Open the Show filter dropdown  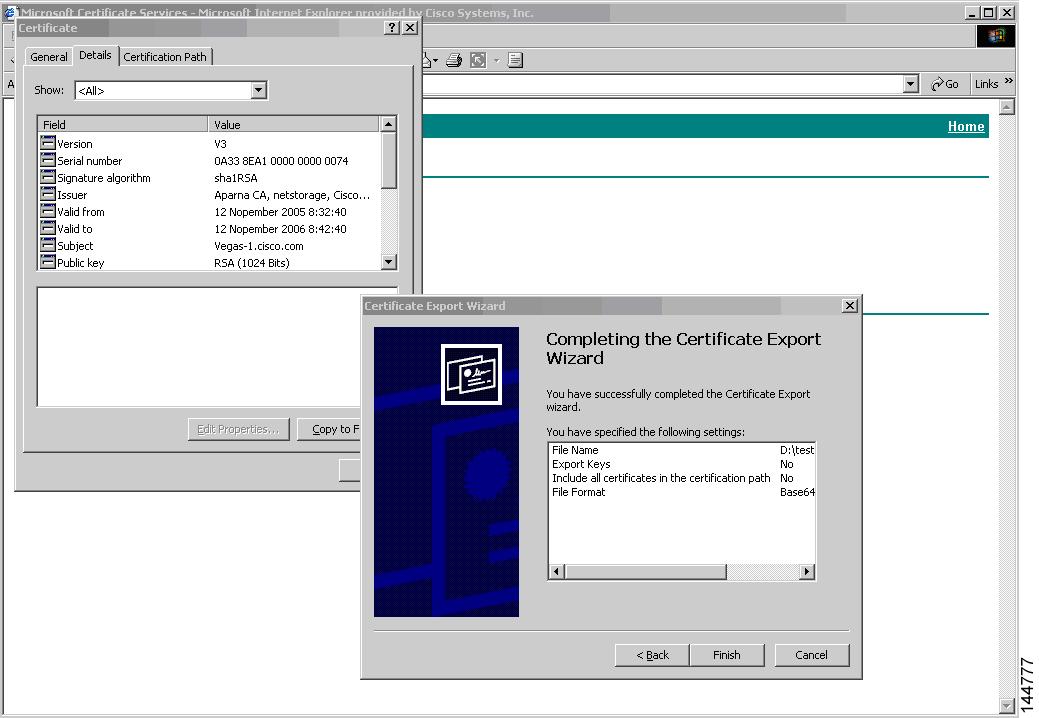[x=258, y=90]
